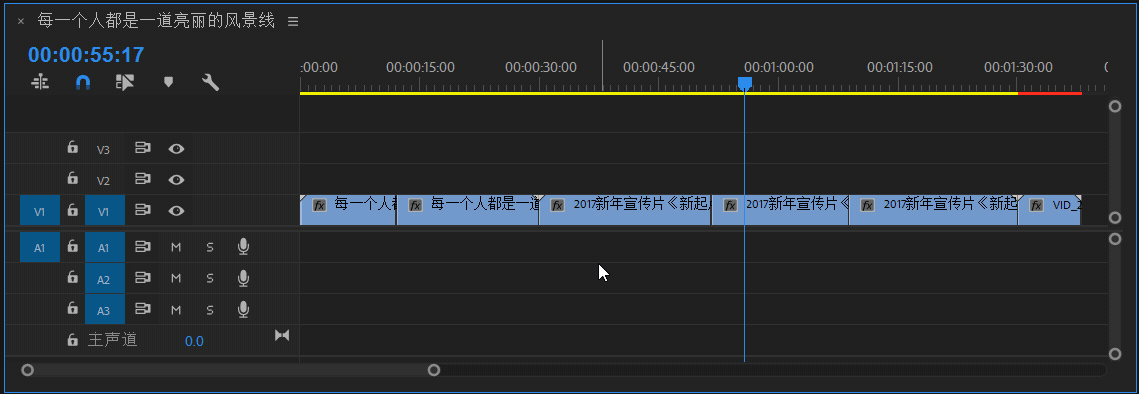Toggle A2 track targeting button

point(105,279)
